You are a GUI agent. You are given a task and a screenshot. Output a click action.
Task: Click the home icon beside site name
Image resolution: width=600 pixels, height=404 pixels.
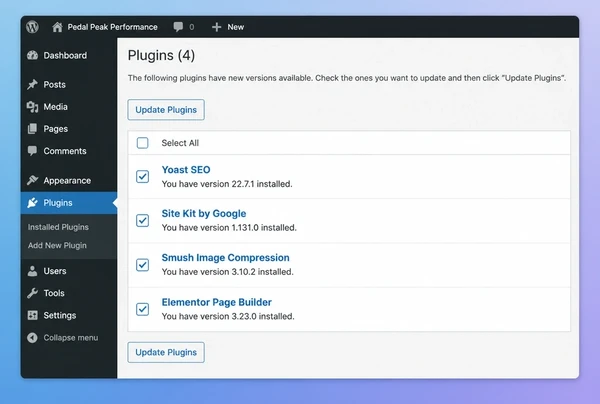[x=57, y=27]
